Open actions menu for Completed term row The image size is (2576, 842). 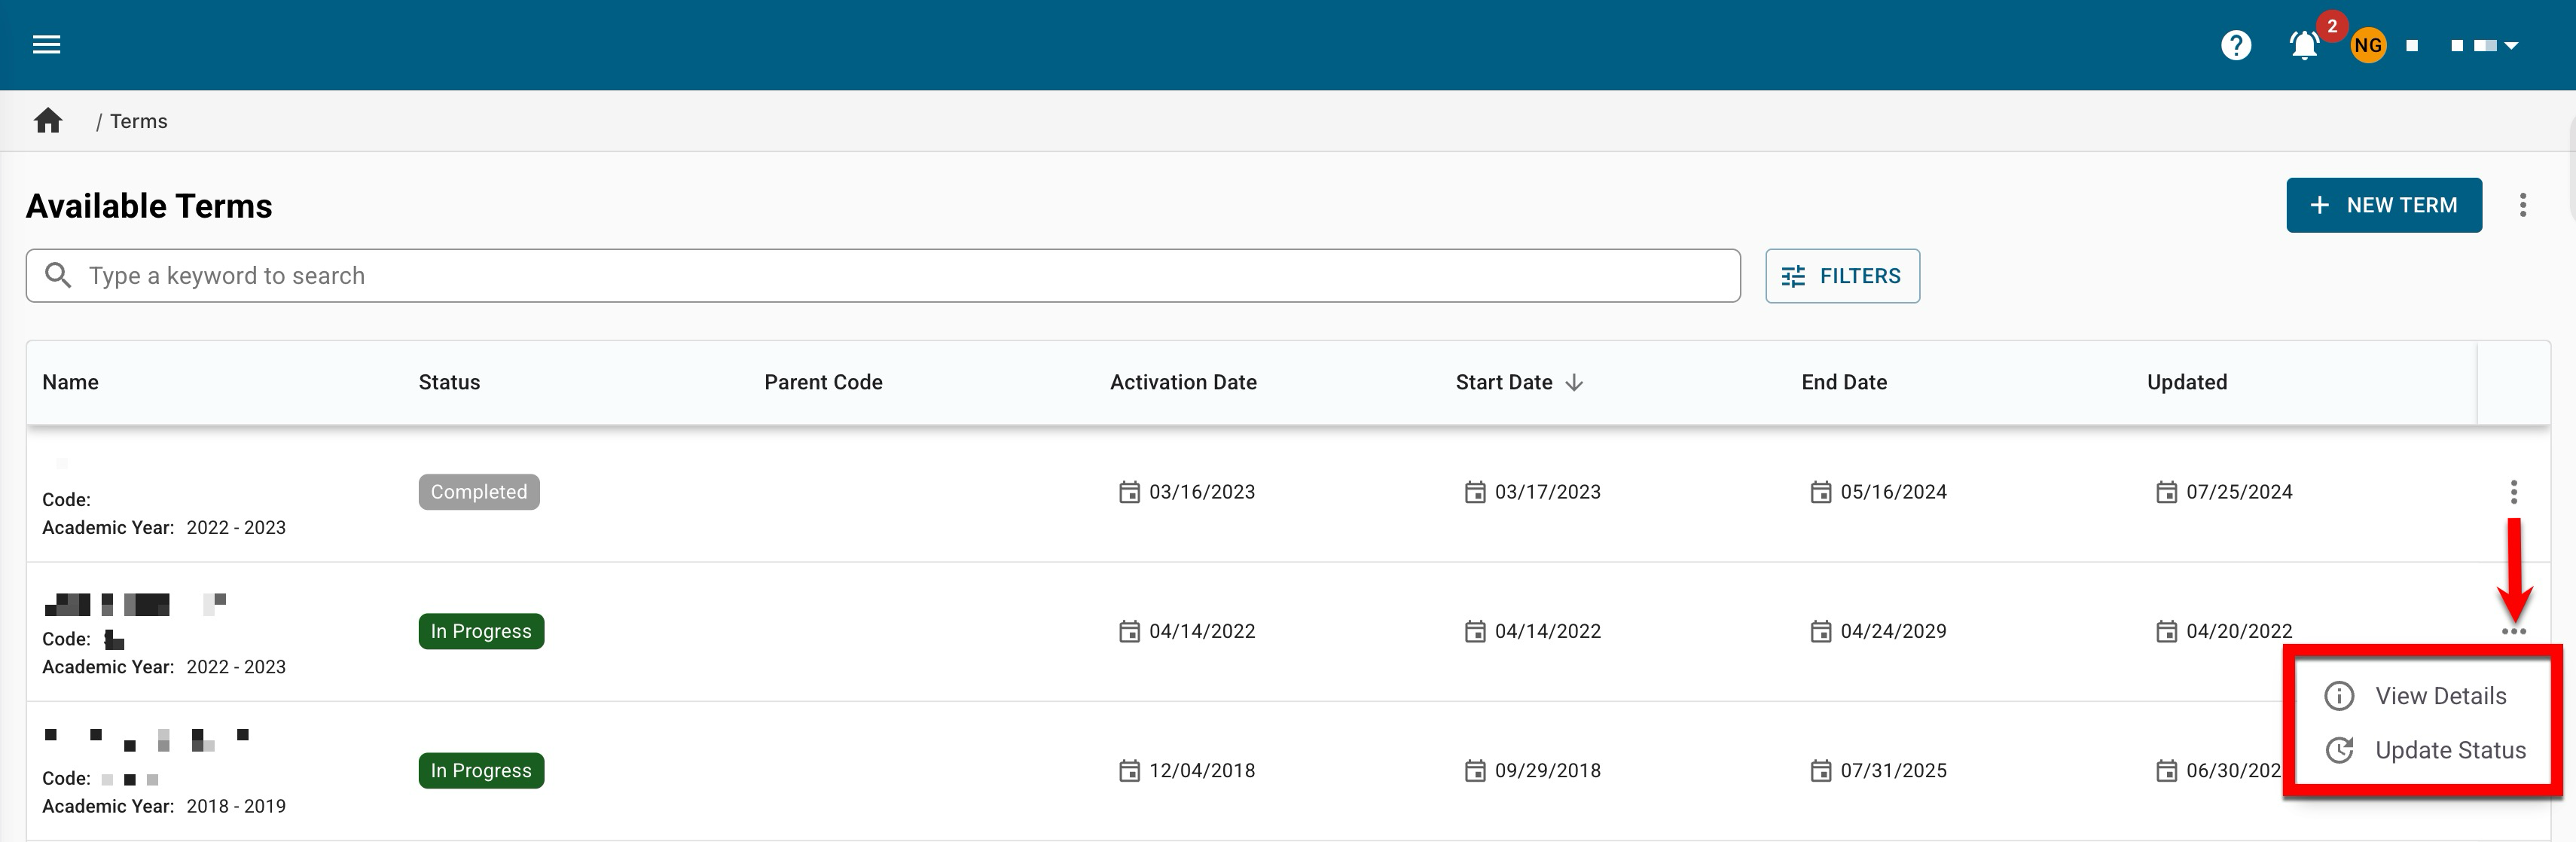pyautogui.click(x=2514, y=492)
